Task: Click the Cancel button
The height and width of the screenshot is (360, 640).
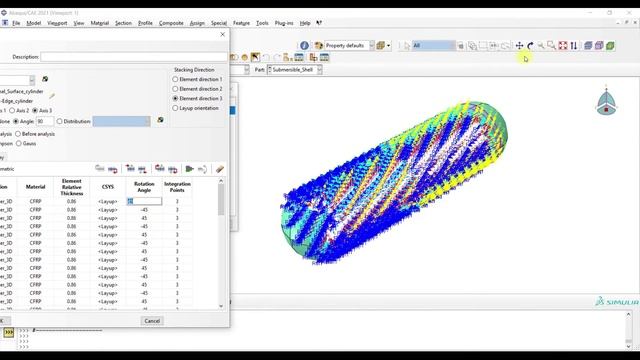Action: (152, 321)
